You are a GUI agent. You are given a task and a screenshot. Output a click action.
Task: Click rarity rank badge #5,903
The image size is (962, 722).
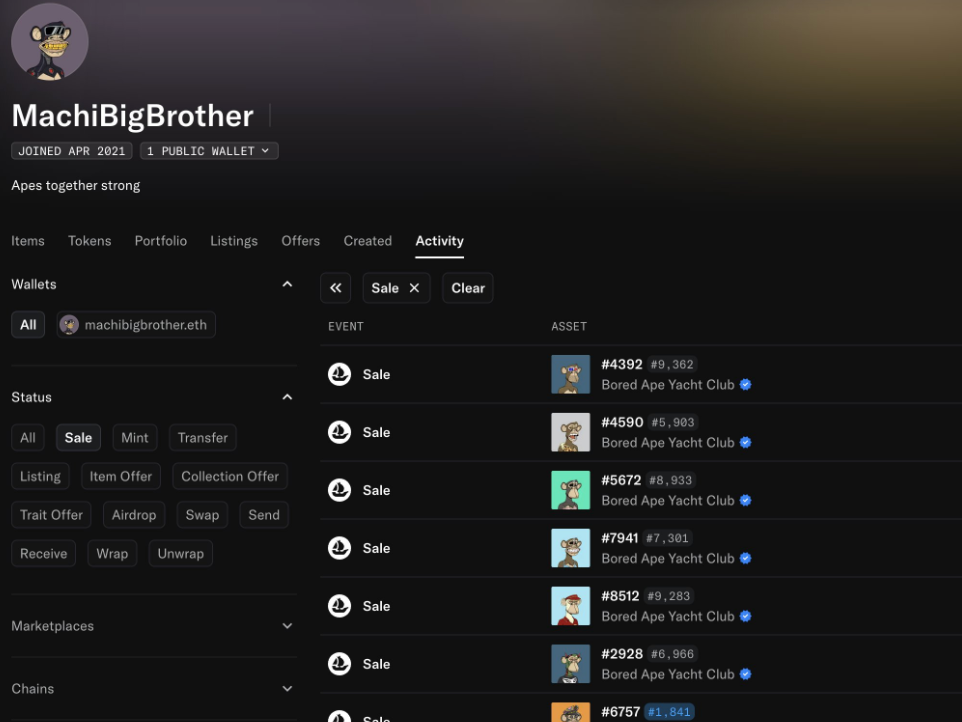[x=673, y=422]
